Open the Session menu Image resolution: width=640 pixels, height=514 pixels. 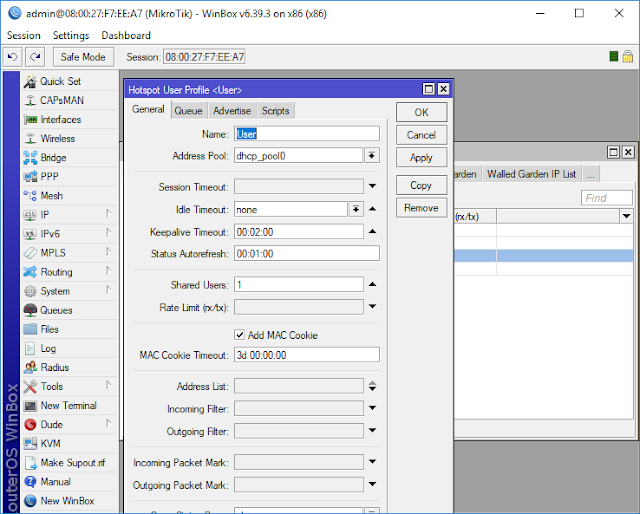point(24,36)
